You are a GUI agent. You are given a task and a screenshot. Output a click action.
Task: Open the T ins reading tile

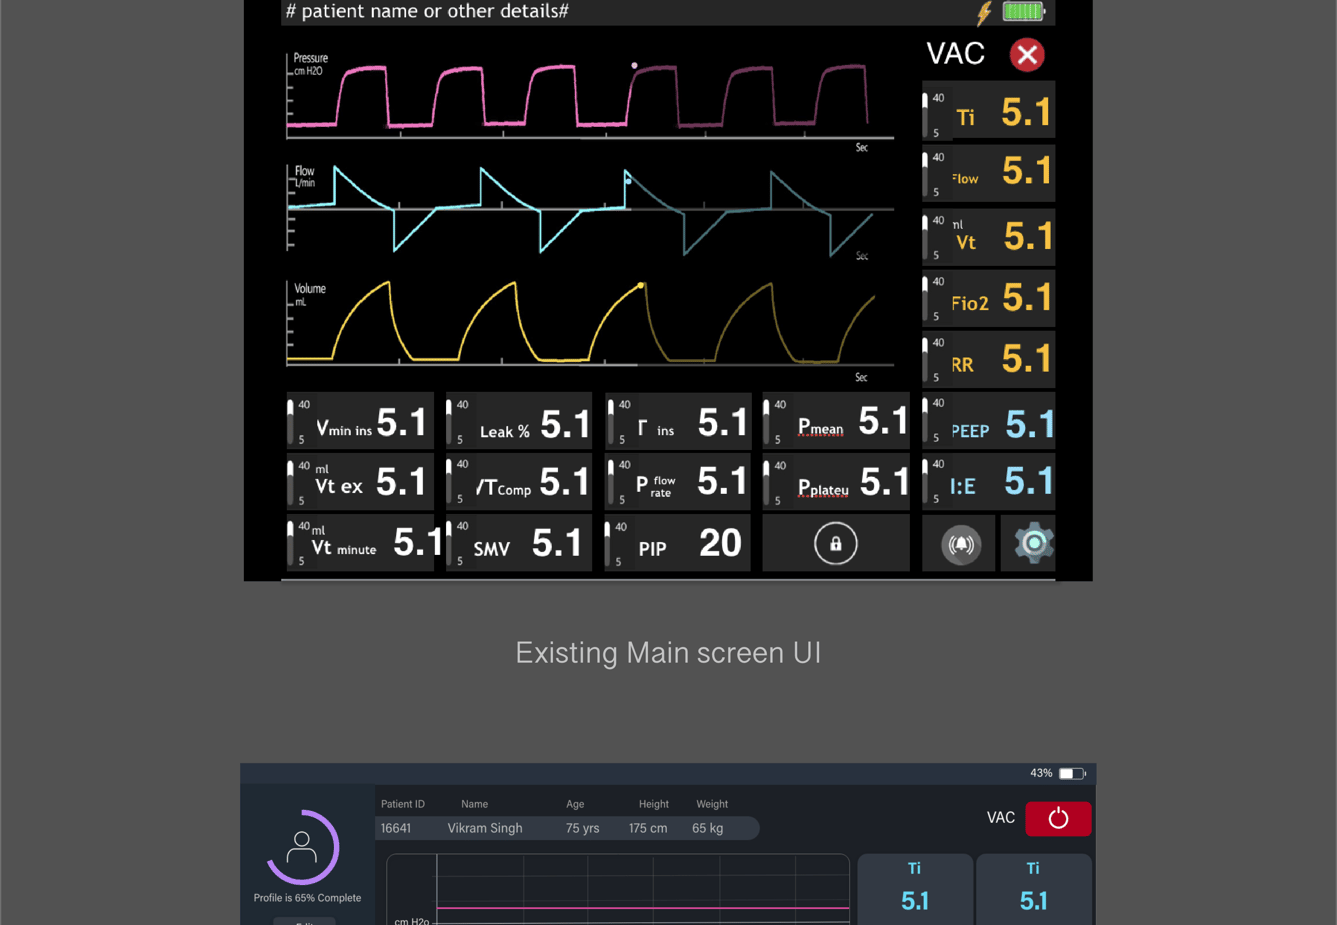678,421
